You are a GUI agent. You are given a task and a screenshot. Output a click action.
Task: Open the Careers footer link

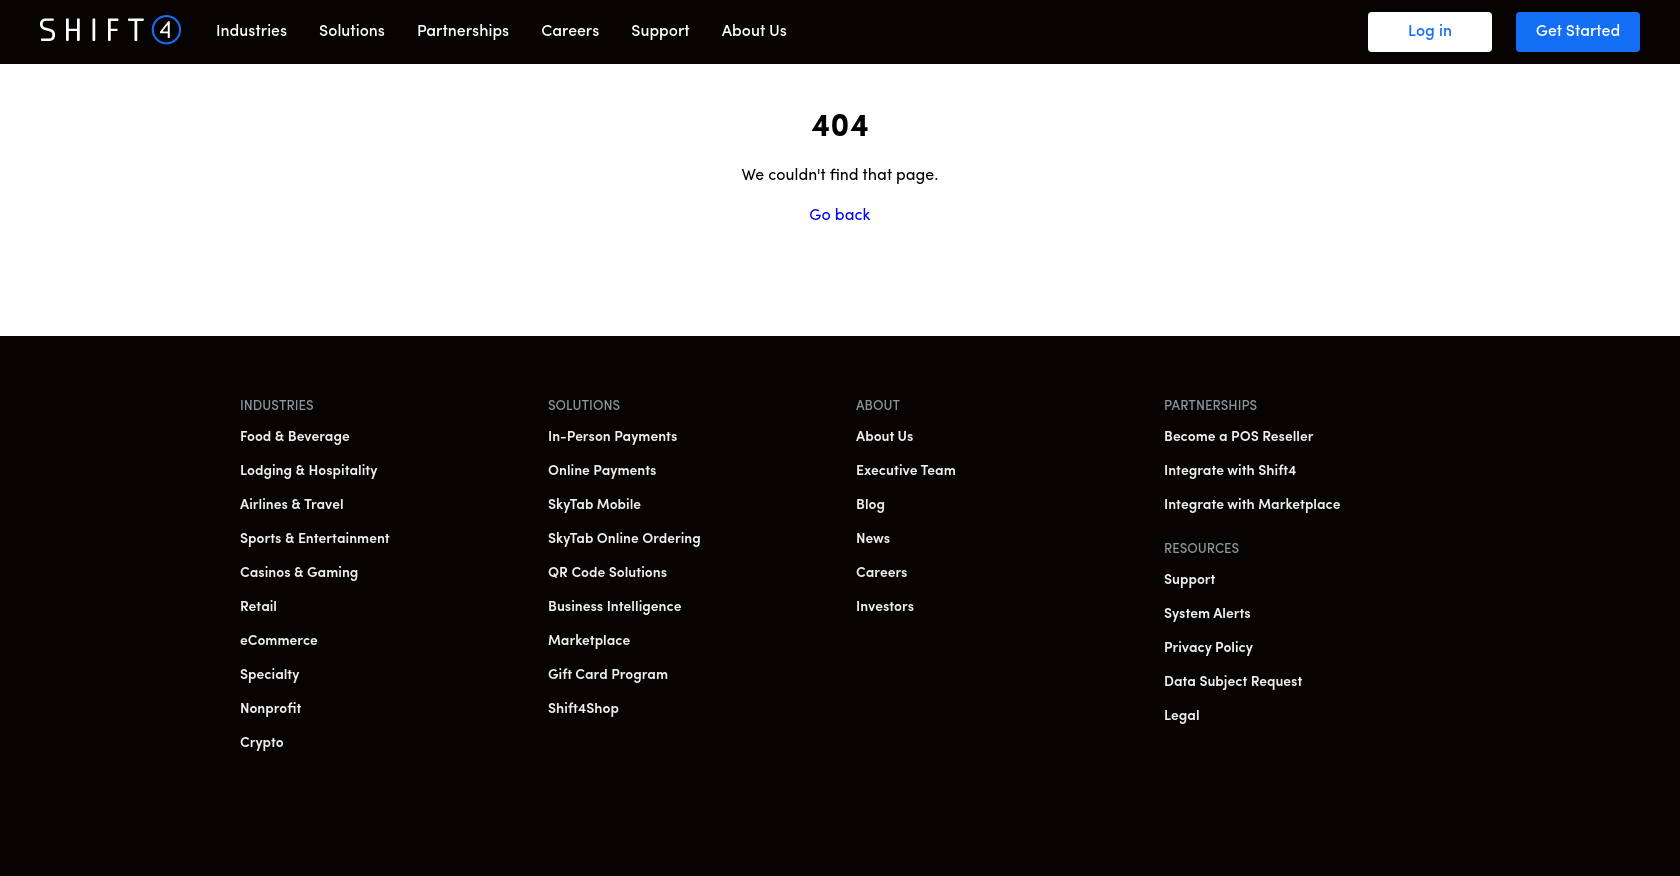pos(882,573)
